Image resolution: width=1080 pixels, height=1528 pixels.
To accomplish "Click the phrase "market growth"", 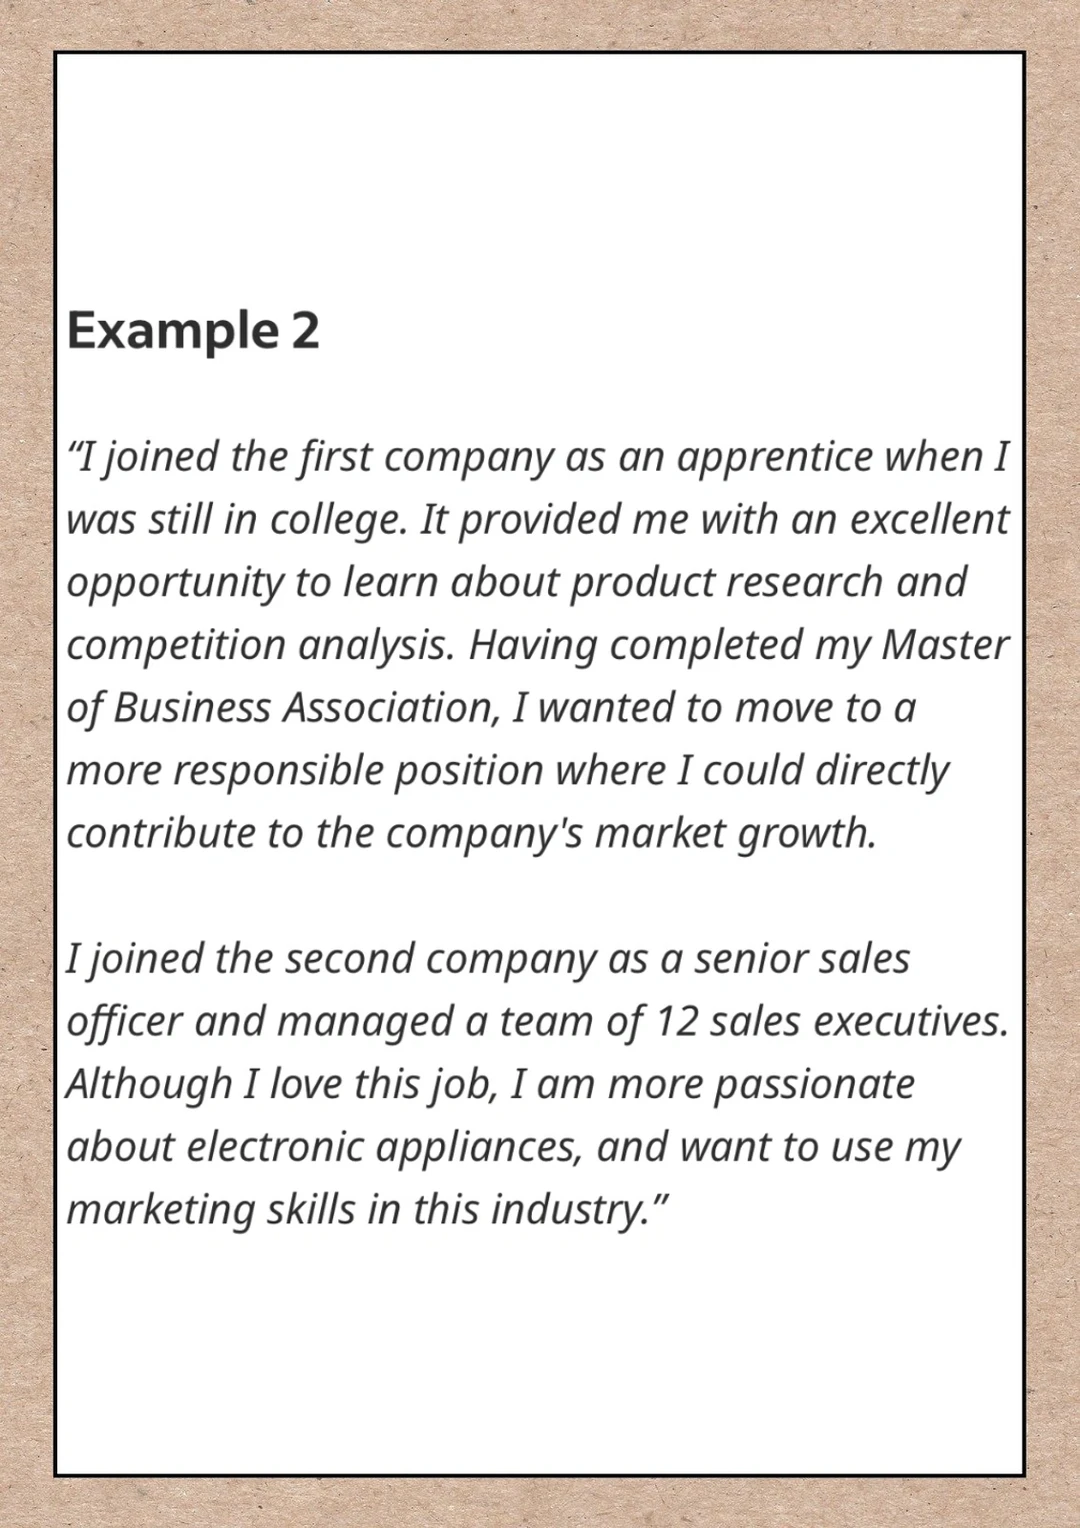I will coord(735,834).
